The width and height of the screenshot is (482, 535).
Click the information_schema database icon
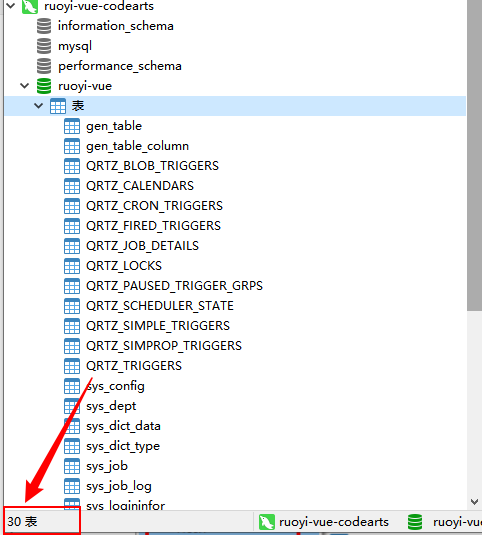point(44,26)
